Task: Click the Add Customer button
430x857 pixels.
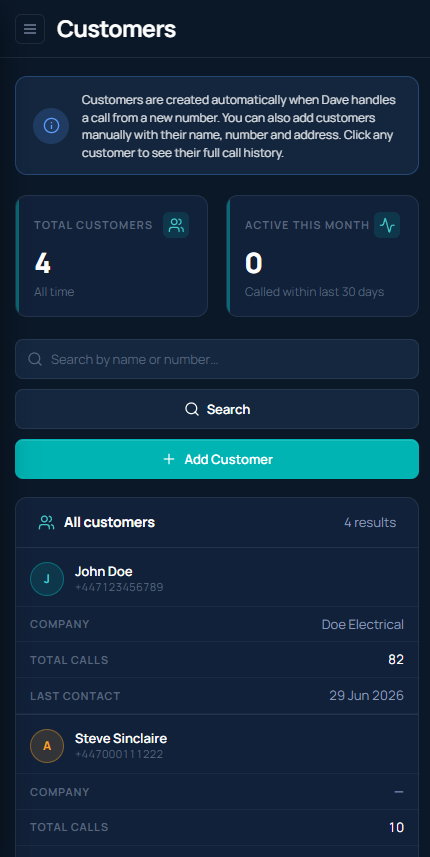Action: pos(217,459)
